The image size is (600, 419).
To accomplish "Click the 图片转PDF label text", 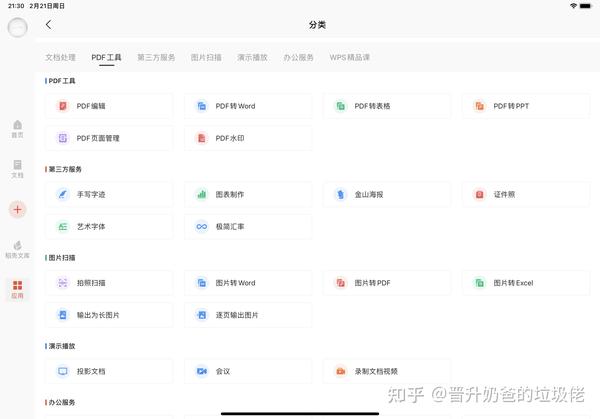I will pos(372,283).
